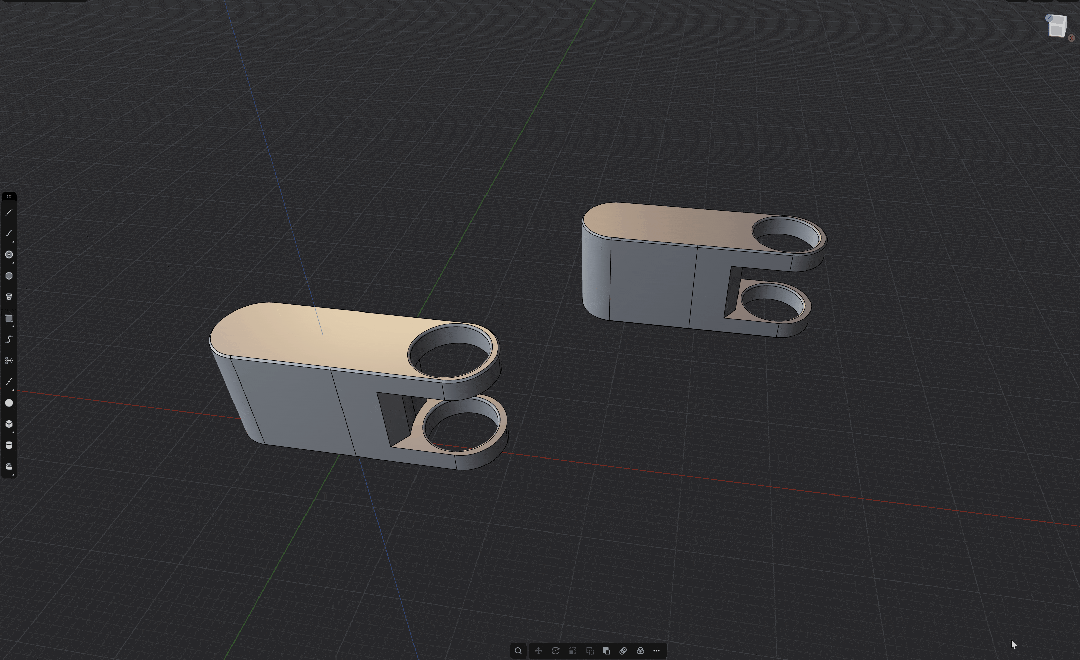This screenshot has width=1080, height=660.
Task: Open the three-dots more commands menu
Action: coord(656,650)
